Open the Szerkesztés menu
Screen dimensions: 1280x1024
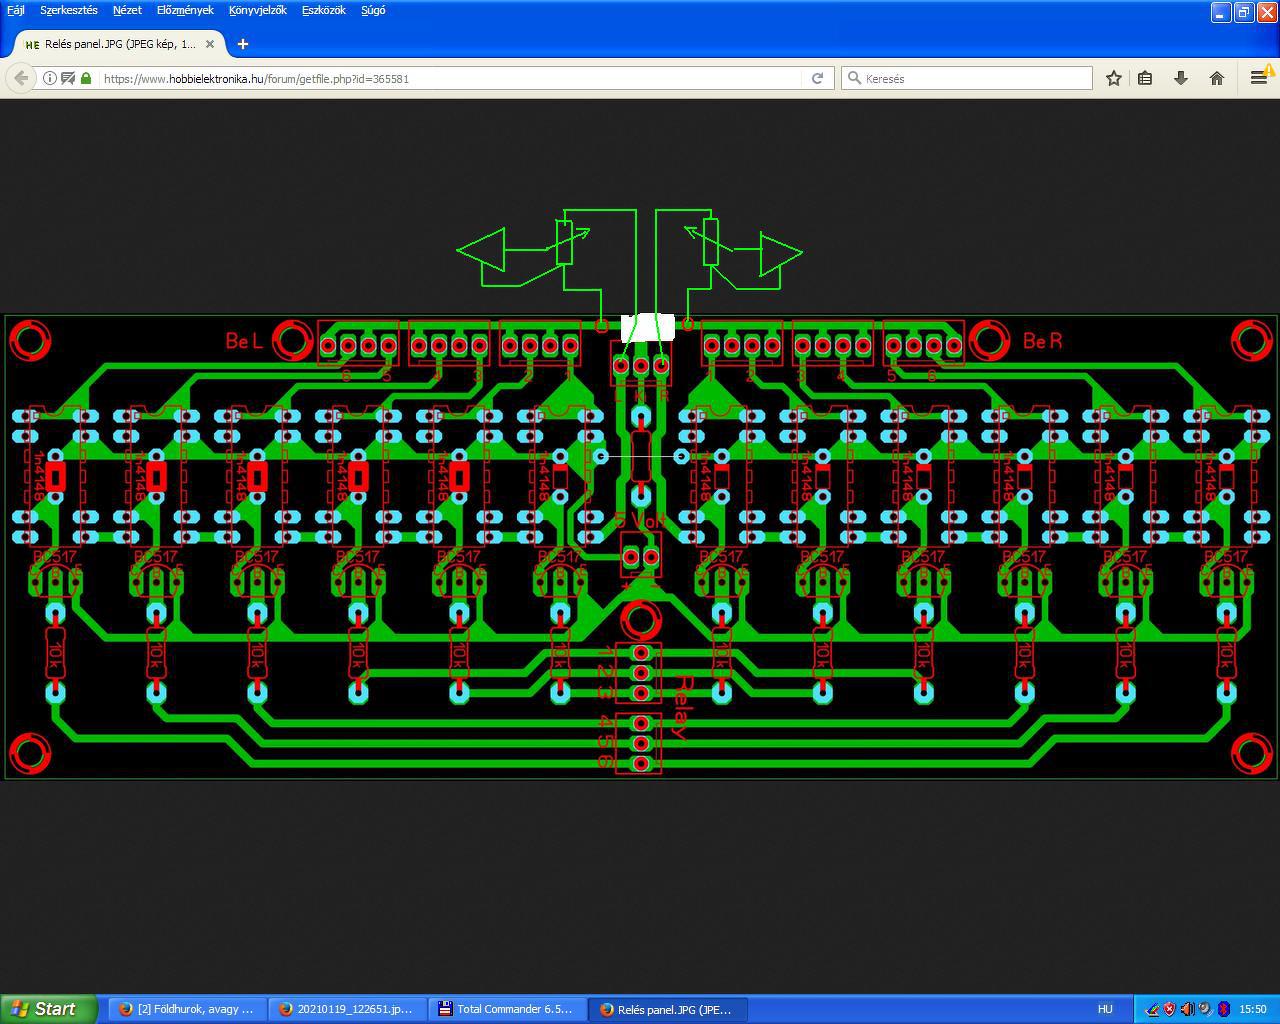click(69, 10)
